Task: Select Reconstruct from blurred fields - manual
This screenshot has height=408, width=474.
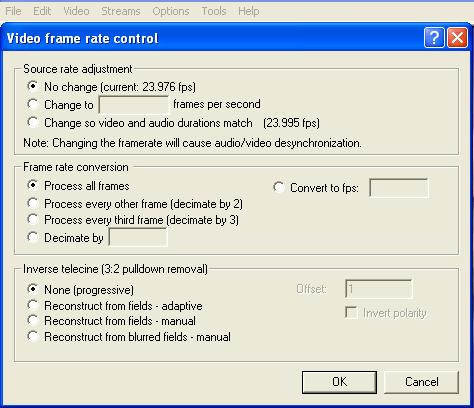Action: tap(33, 336)
